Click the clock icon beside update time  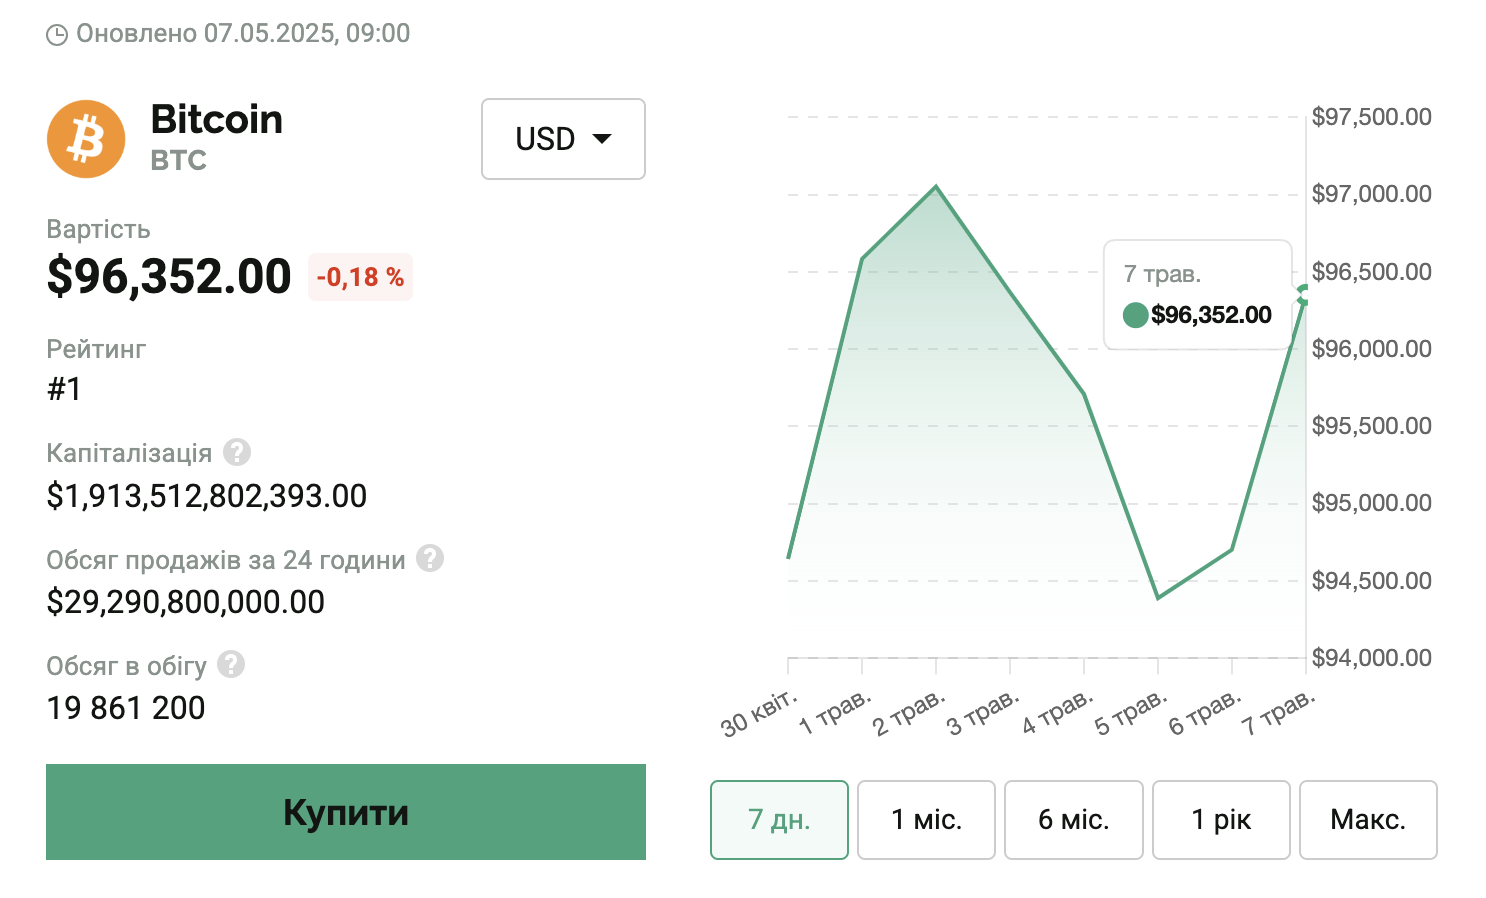click(x=58, y=35)
